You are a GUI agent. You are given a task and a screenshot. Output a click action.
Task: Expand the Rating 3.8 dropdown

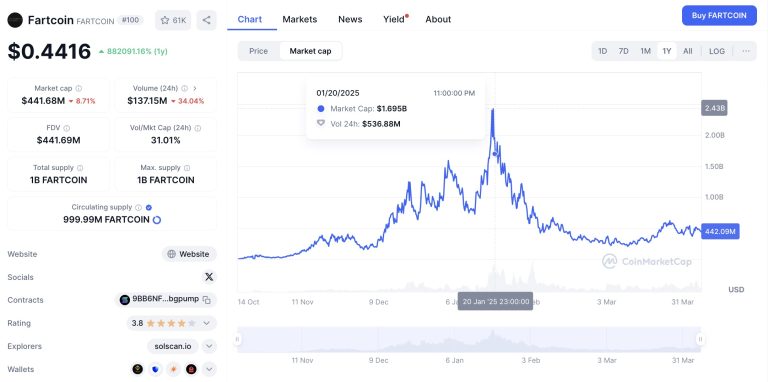pos(207,323)
